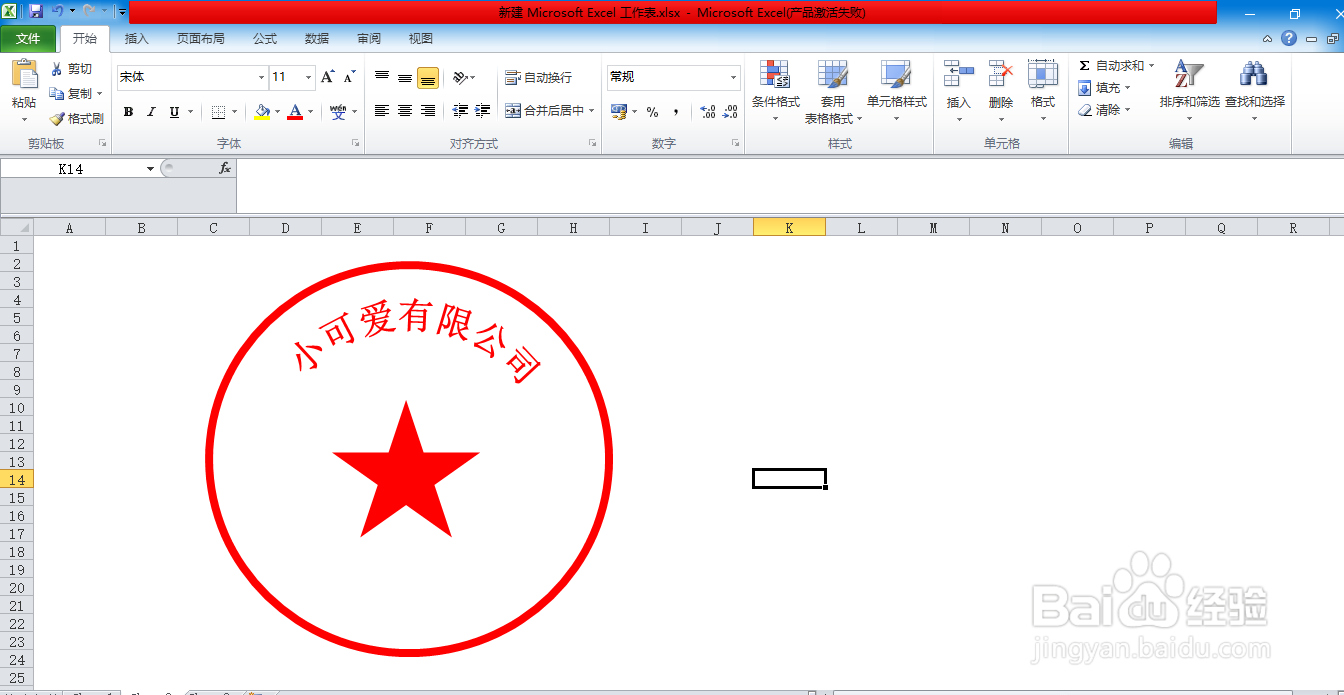The image size is (1344, 695).
Task: Switch to the 插入 ribbon tab
Action: [x=136, y=39]
